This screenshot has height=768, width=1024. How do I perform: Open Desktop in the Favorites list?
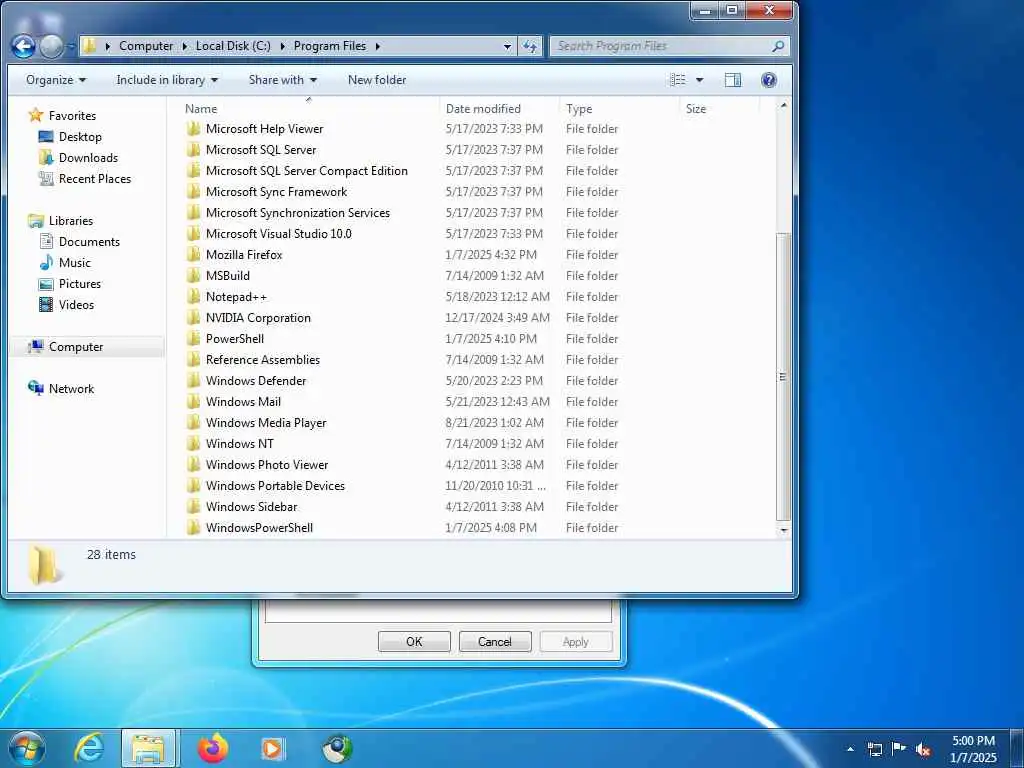80,136
